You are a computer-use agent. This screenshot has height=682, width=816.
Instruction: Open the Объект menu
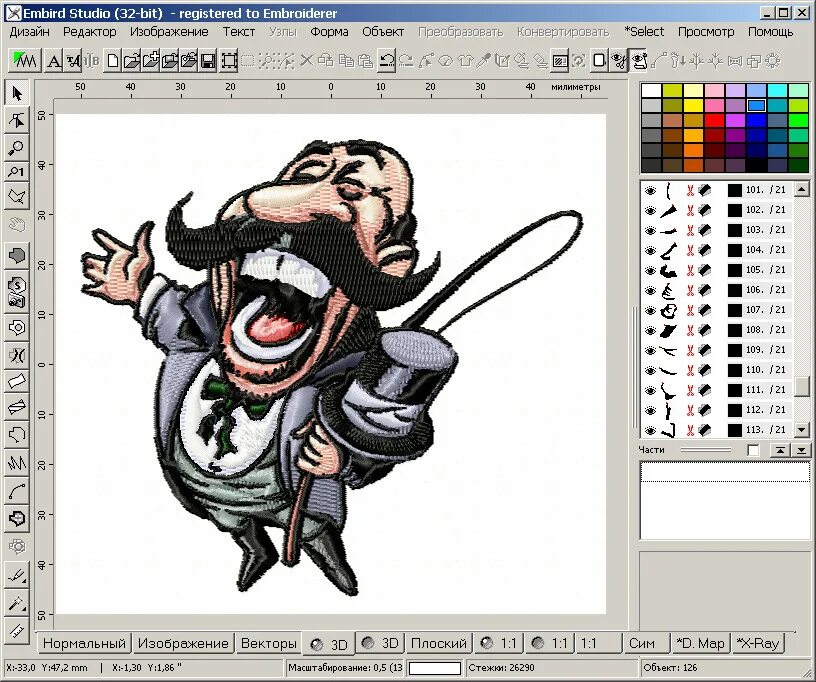pyautogui.click(x=383, y=32)
